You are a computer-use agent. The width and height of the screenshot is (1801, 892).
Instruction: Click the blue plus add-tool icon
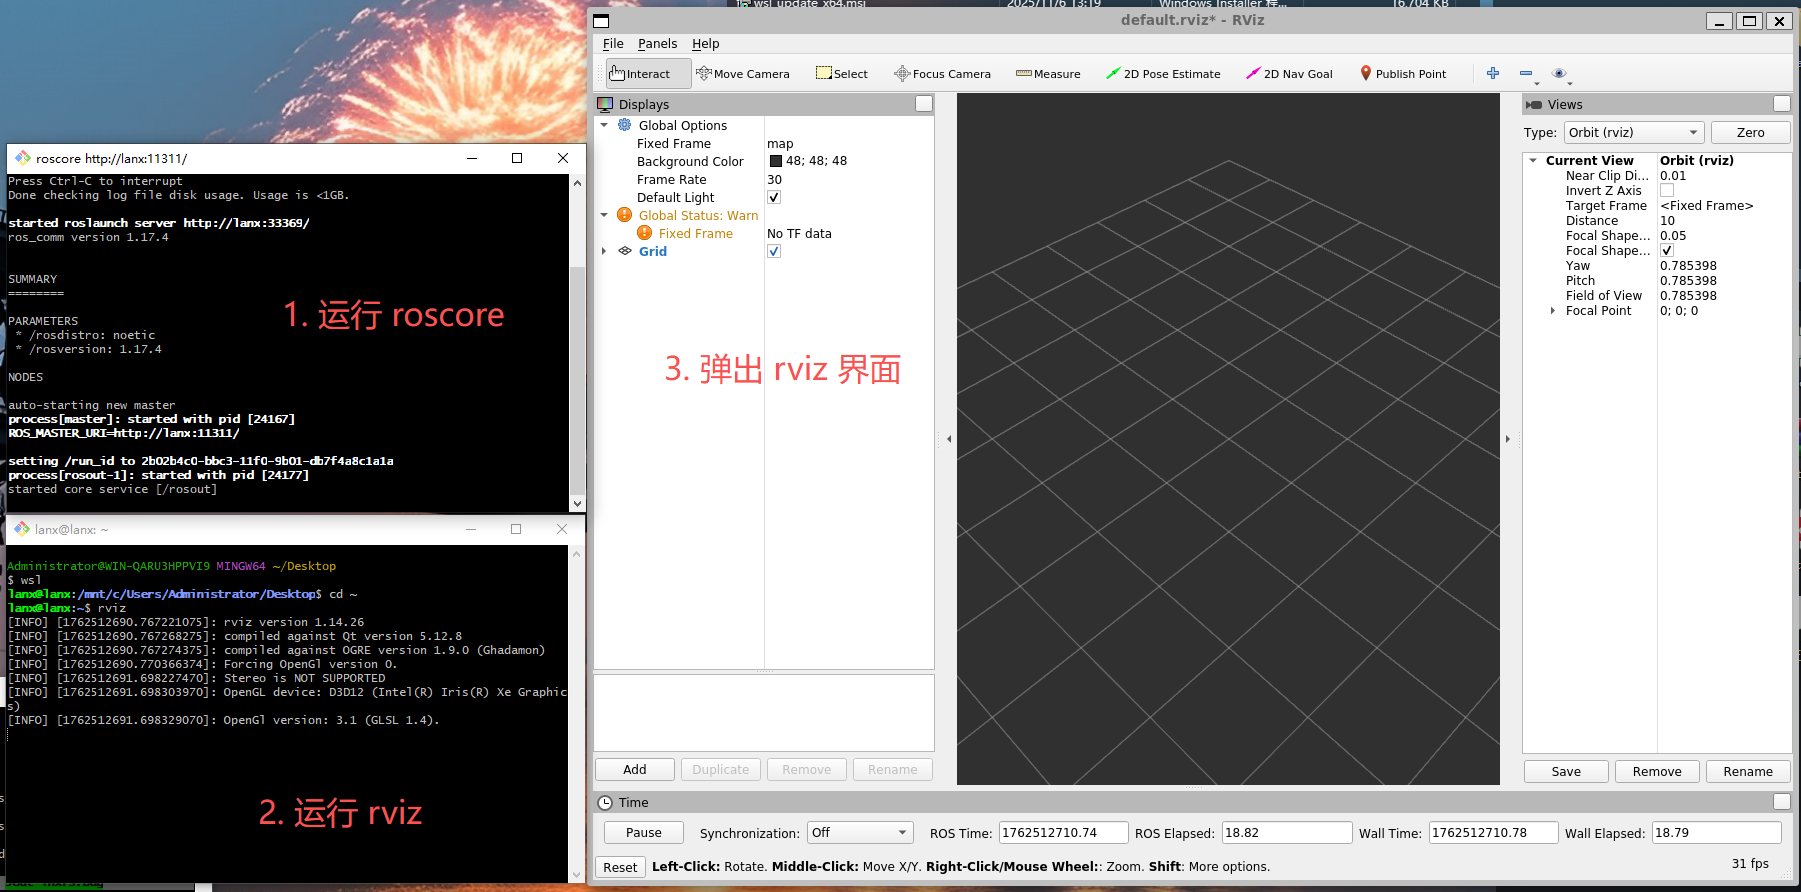coord(1493,73)
